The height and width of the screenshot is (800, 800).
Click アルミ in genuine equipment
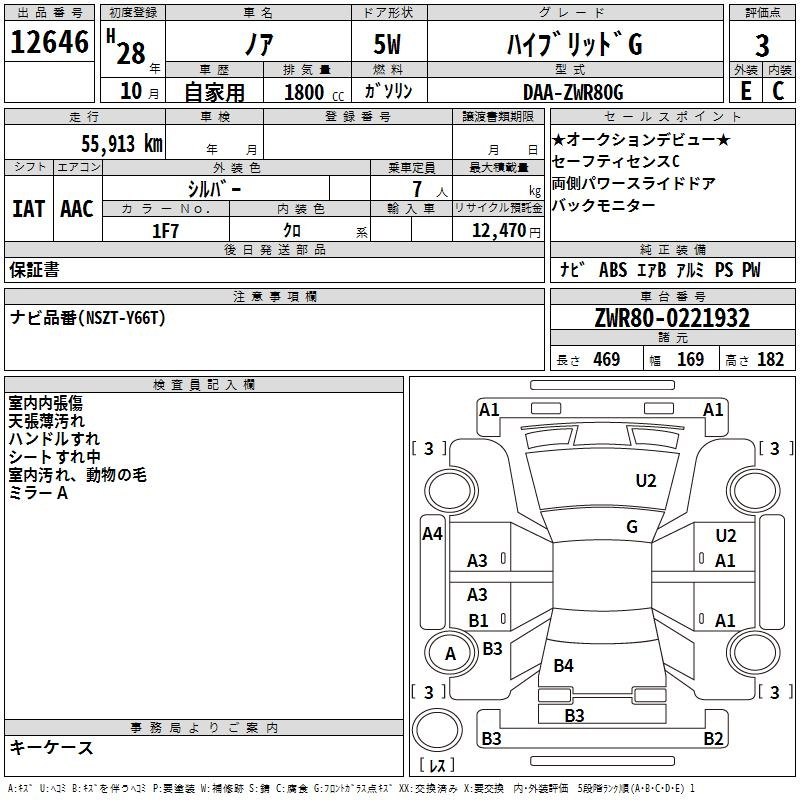(690, 269)
